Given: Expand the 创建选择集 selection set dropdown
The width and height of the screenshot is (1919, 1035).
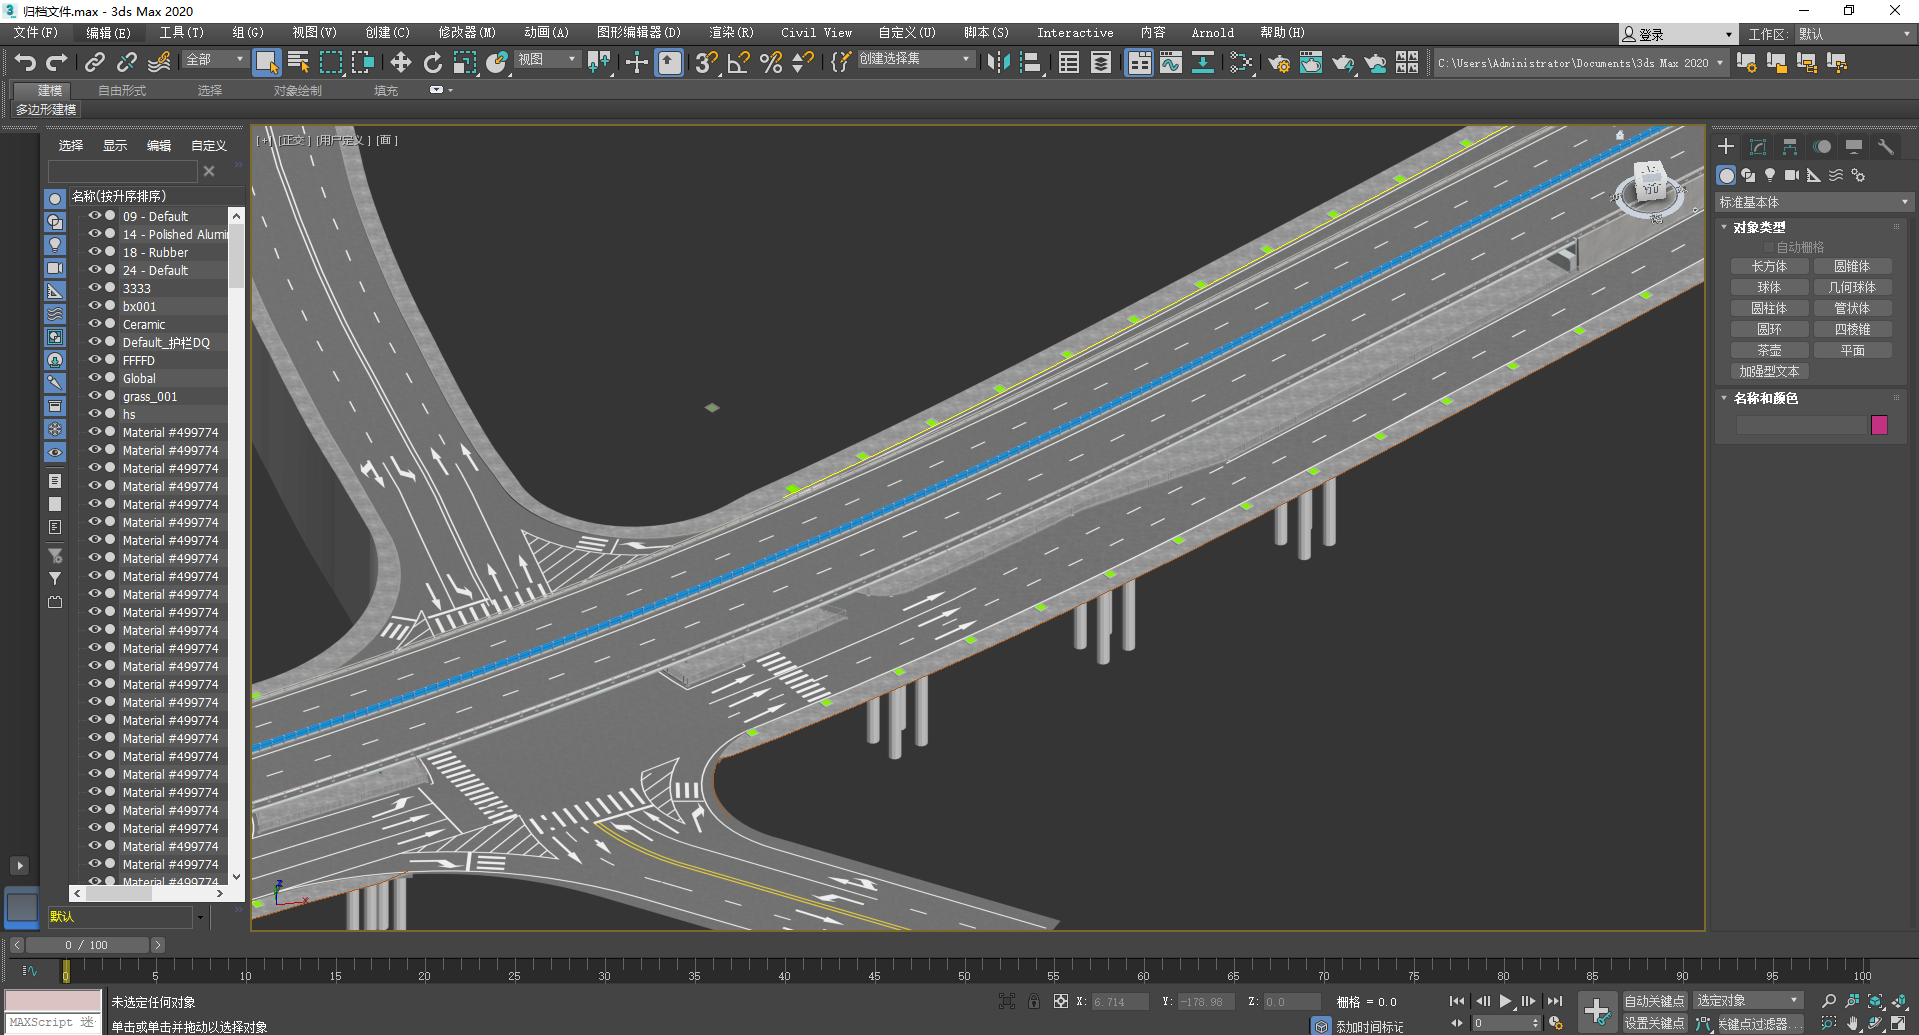Looking at the screenshot, I should click(965, 59).
